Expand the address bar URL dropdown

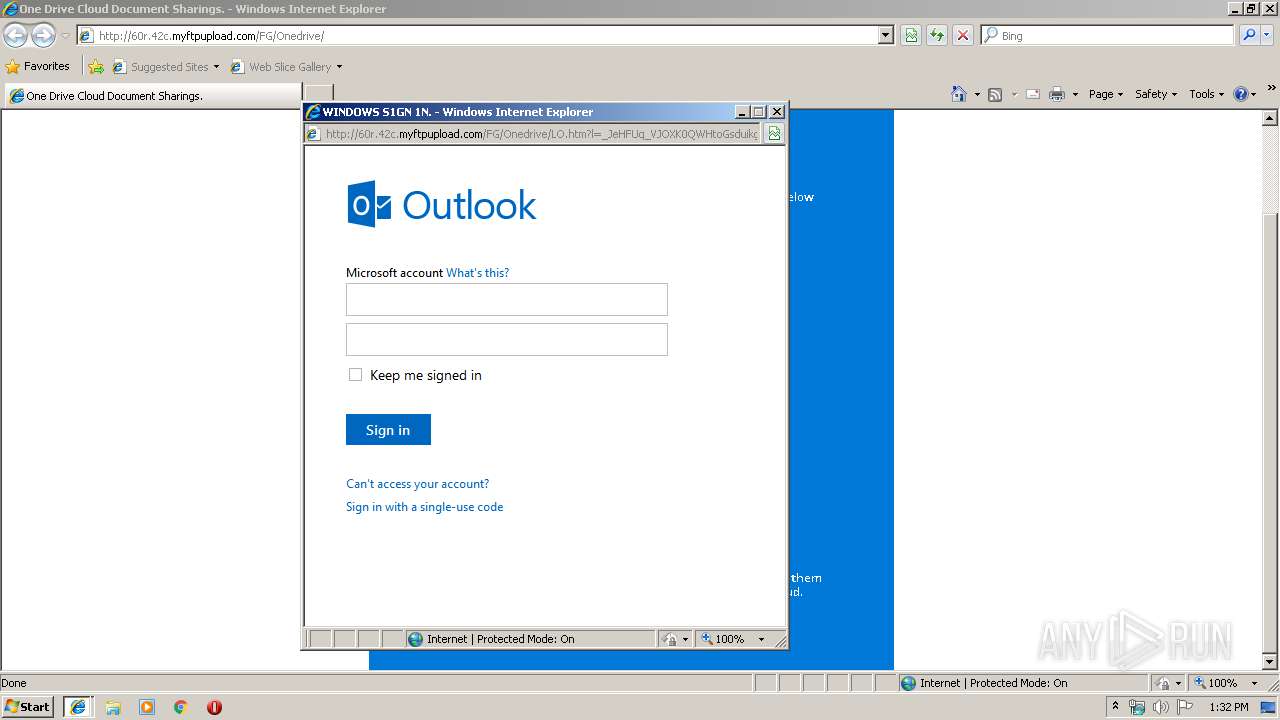885,36
